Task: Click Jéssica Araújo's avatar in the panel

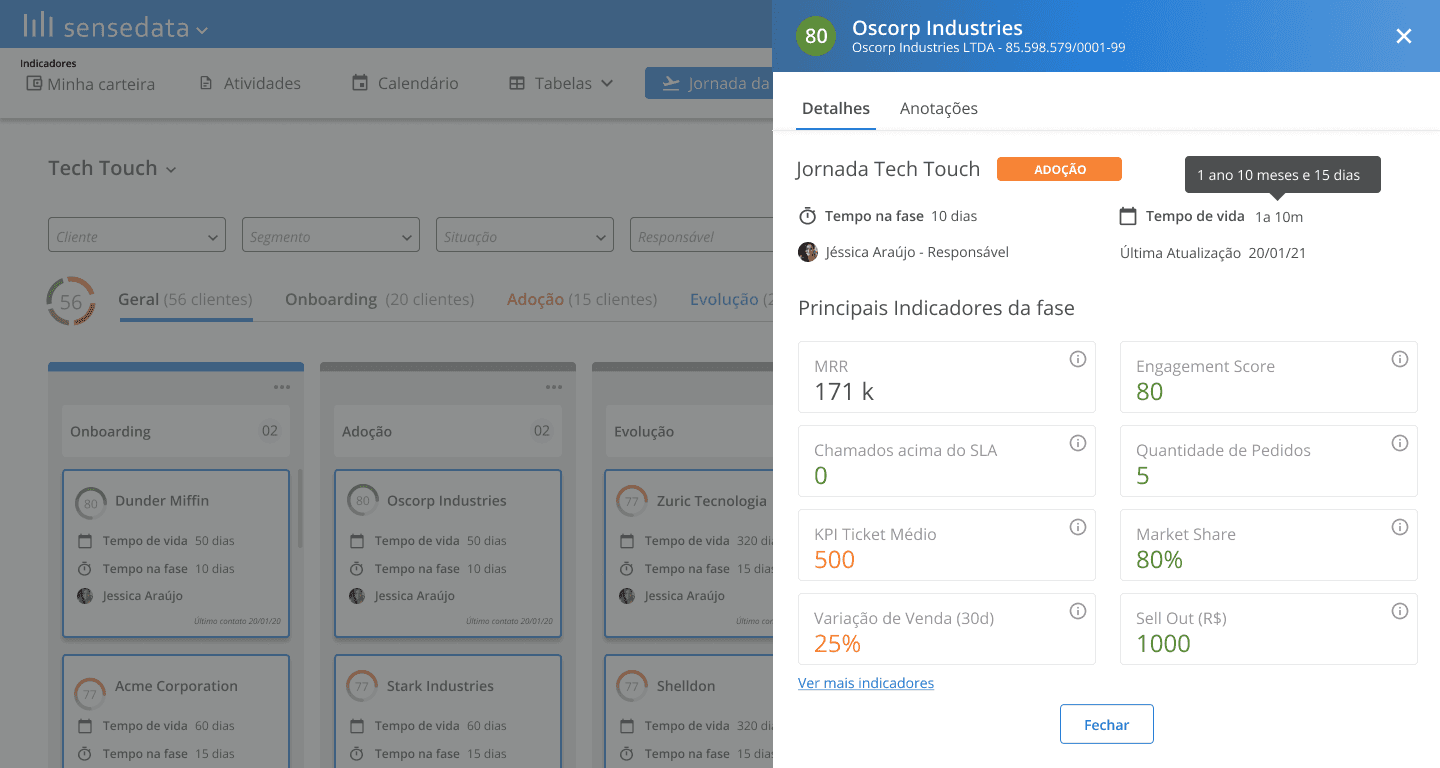Action: pyautogui.click(x=808, y=252)
